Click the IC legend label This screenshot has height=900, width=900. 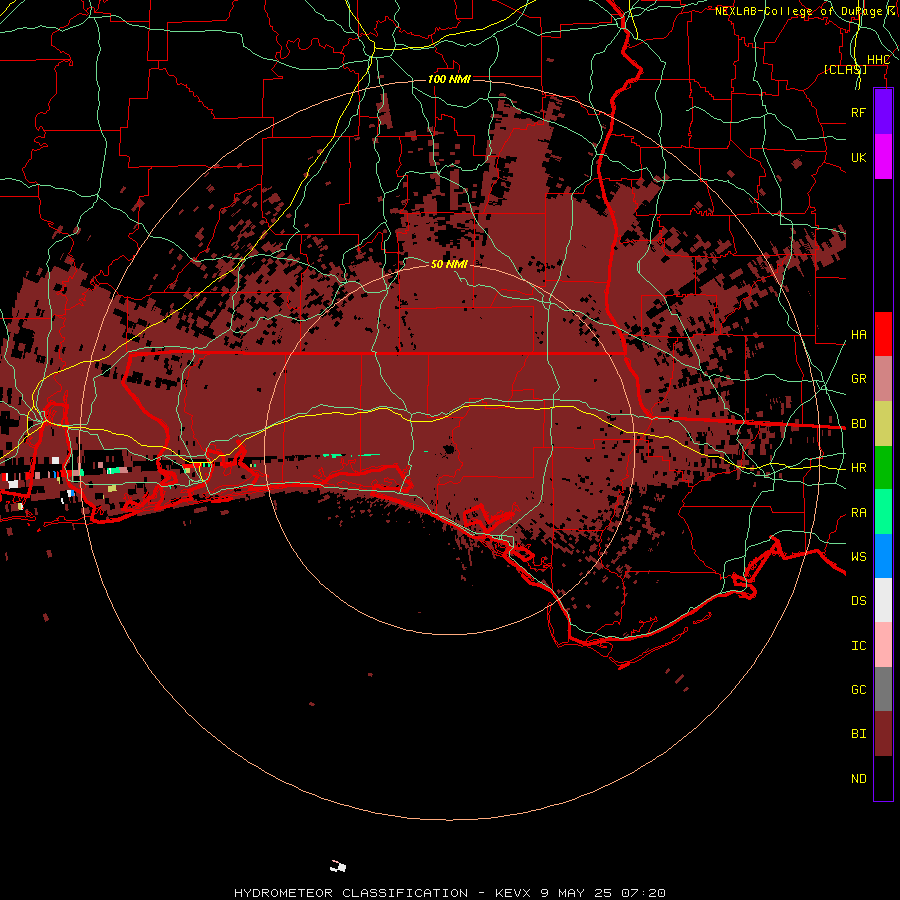click(x=858, y=645)
